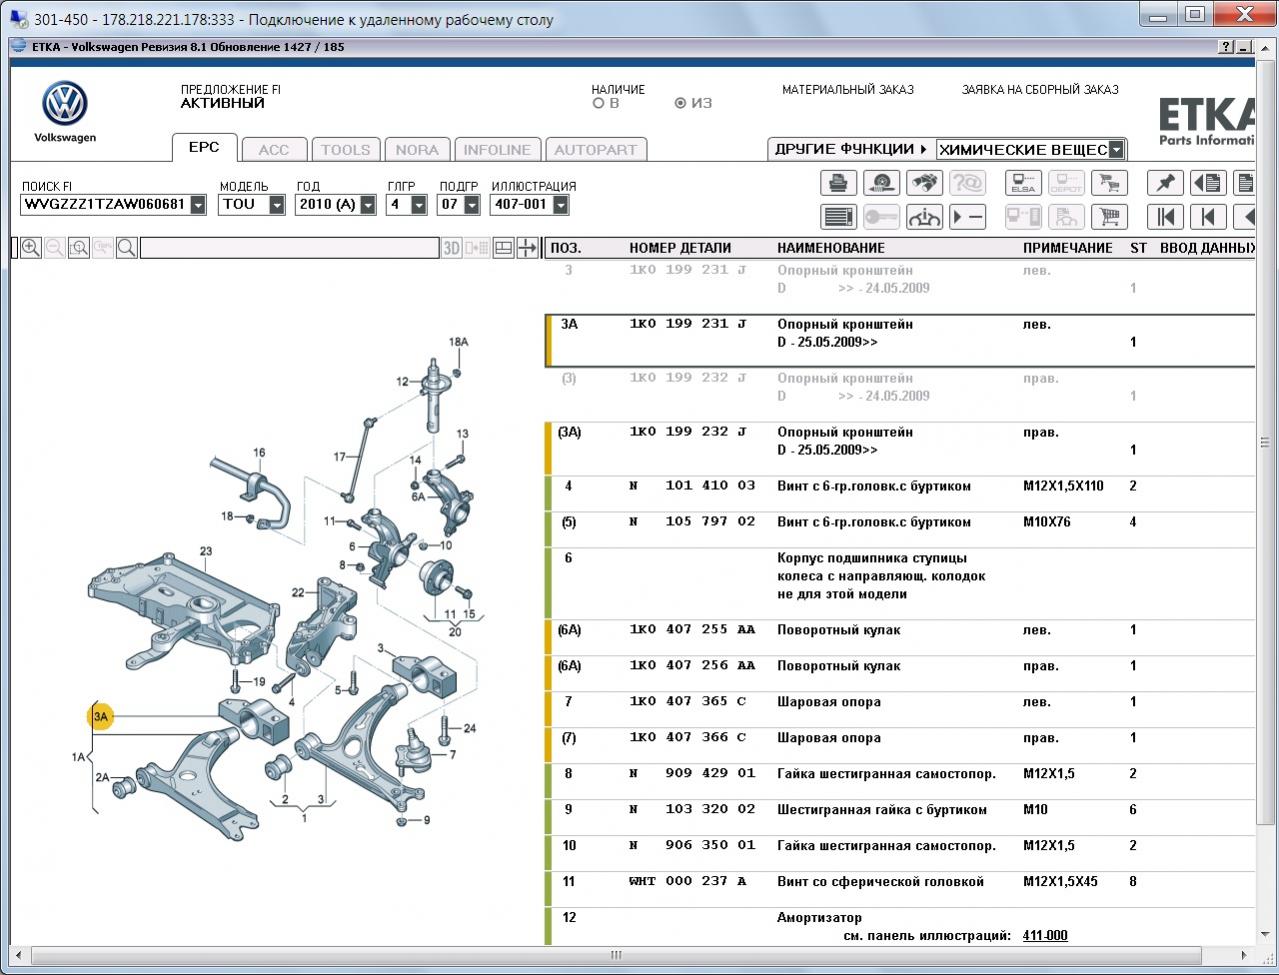Select the INFOLINE tab
This screenshot has width=1279, height=975.
coord(497,150)
